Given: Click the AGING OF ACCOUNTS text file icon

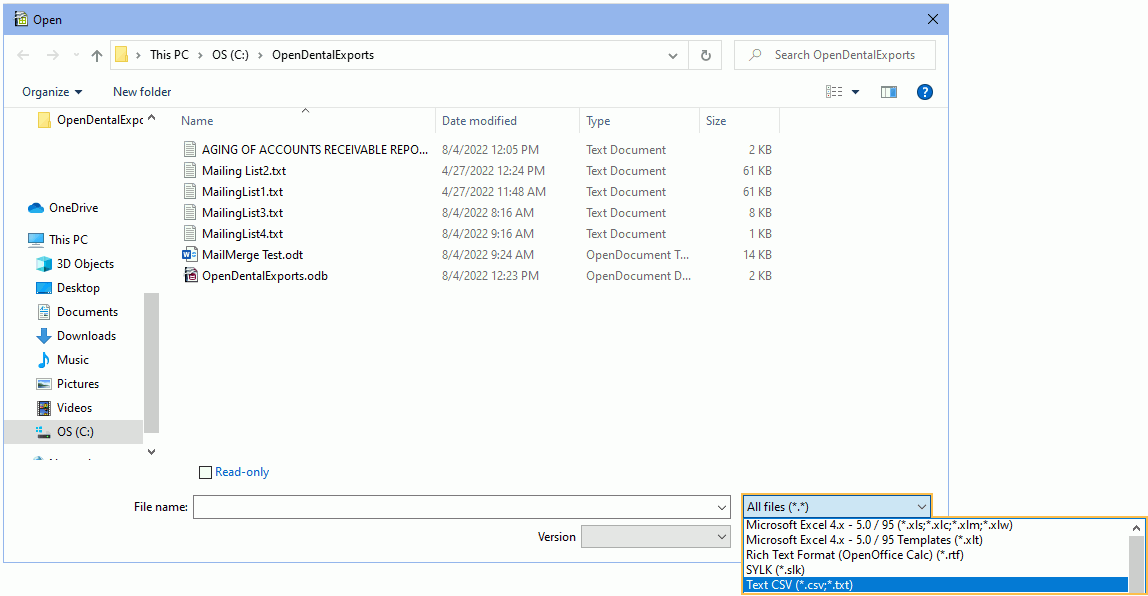Looking at the screenshot, I should point(190,149).
